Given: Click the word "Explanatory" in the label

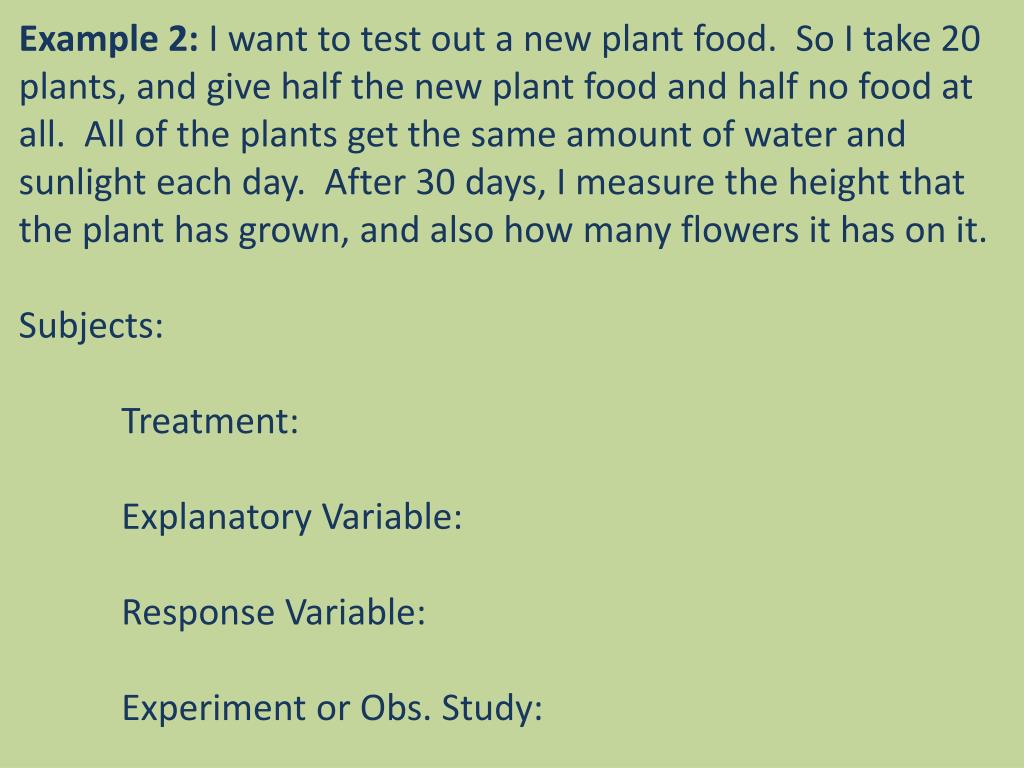Looking at the screenshot, I should [x=216, y=517].
